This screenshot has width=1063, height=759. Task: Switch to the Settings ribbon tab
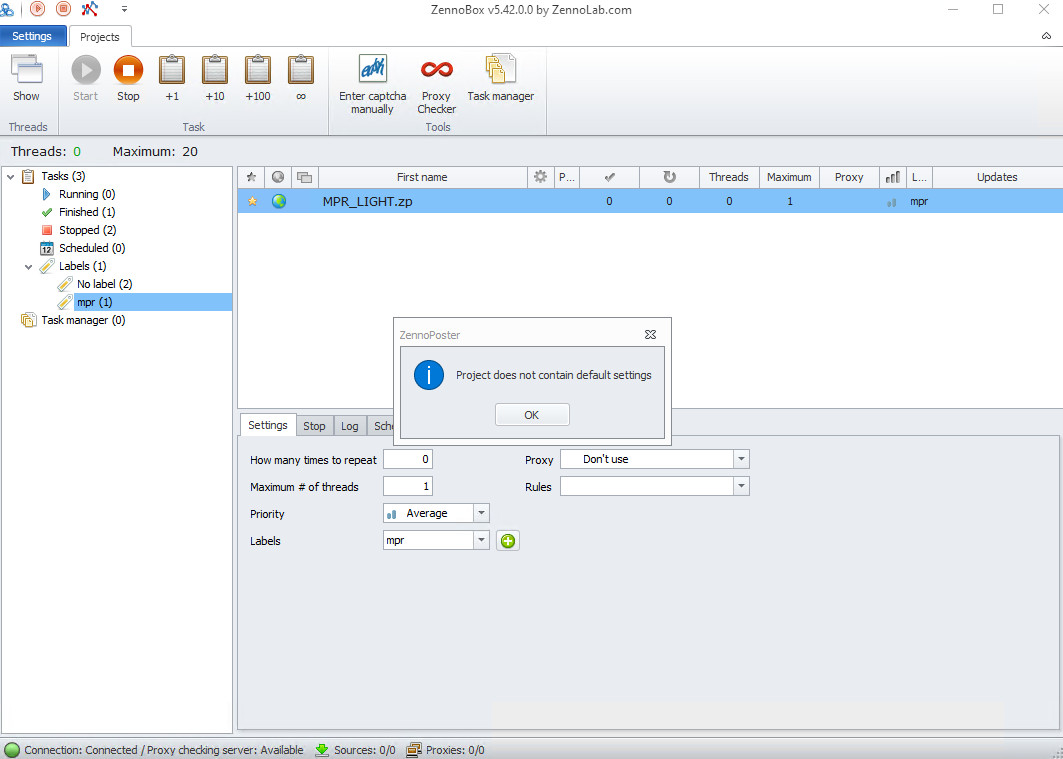pyautogui.click(x=32, y=37)
